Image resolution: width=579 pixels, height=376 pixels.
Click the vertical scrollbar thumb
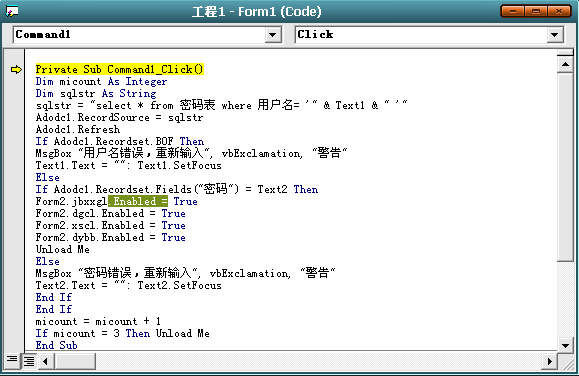565,167
